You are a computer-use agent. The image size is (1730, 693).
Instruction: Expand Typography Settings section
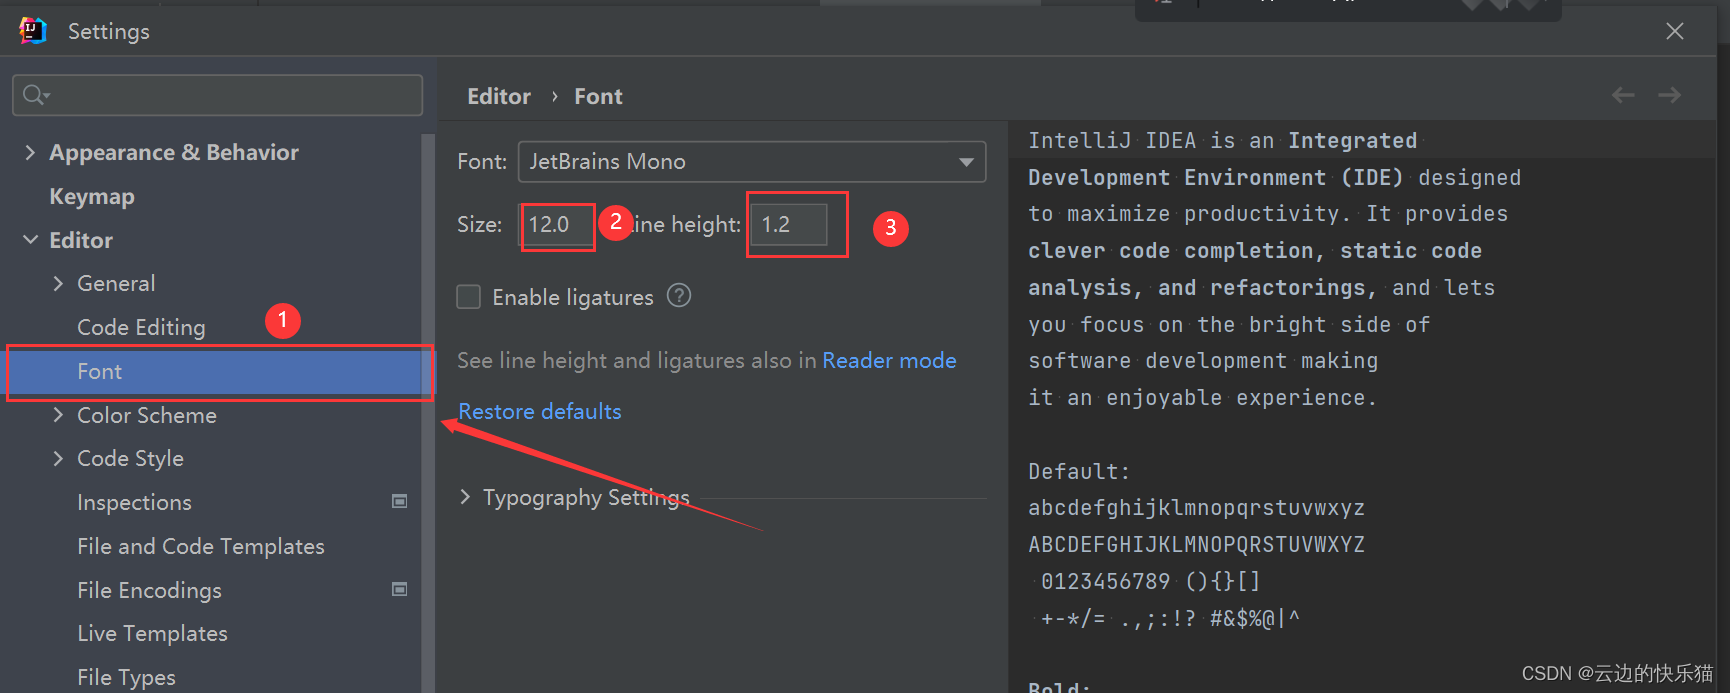click(x=465, y=497)
